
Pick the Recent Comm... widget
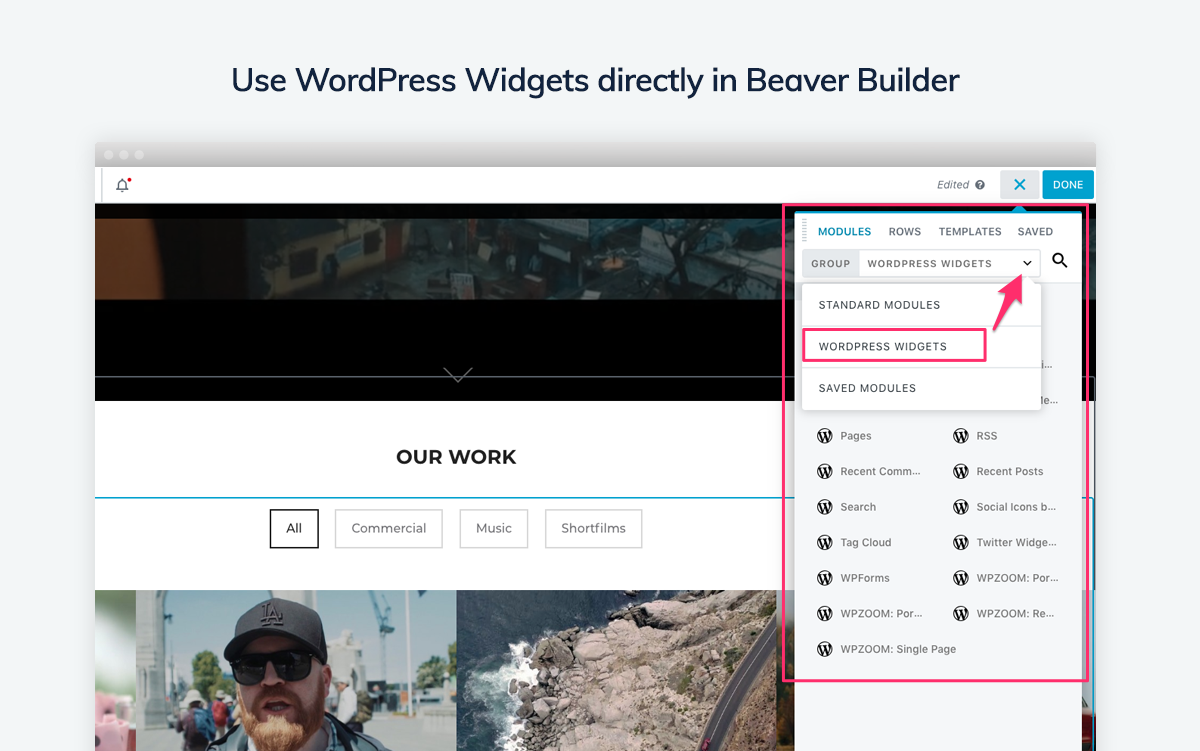tap(869, 471)
